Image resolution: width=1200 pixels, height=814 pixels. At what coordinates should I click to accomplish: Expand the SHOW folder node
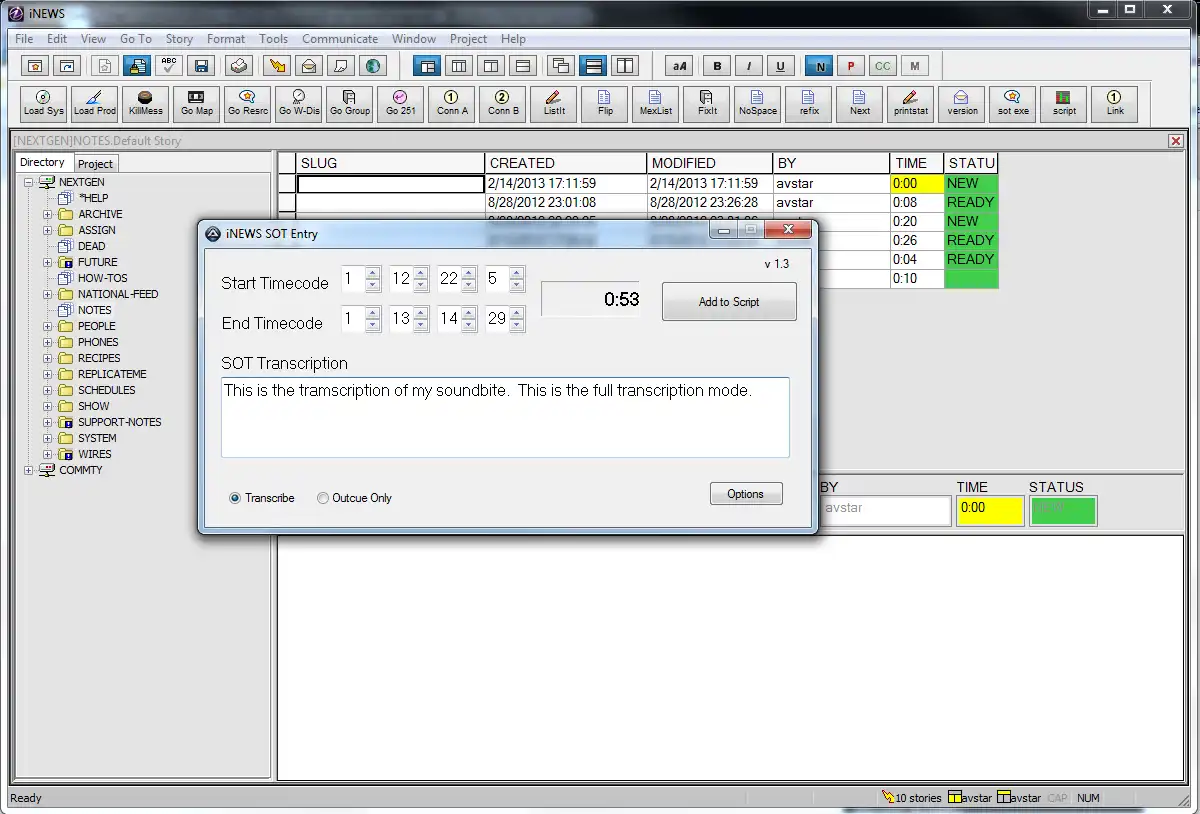click(47, 406)
